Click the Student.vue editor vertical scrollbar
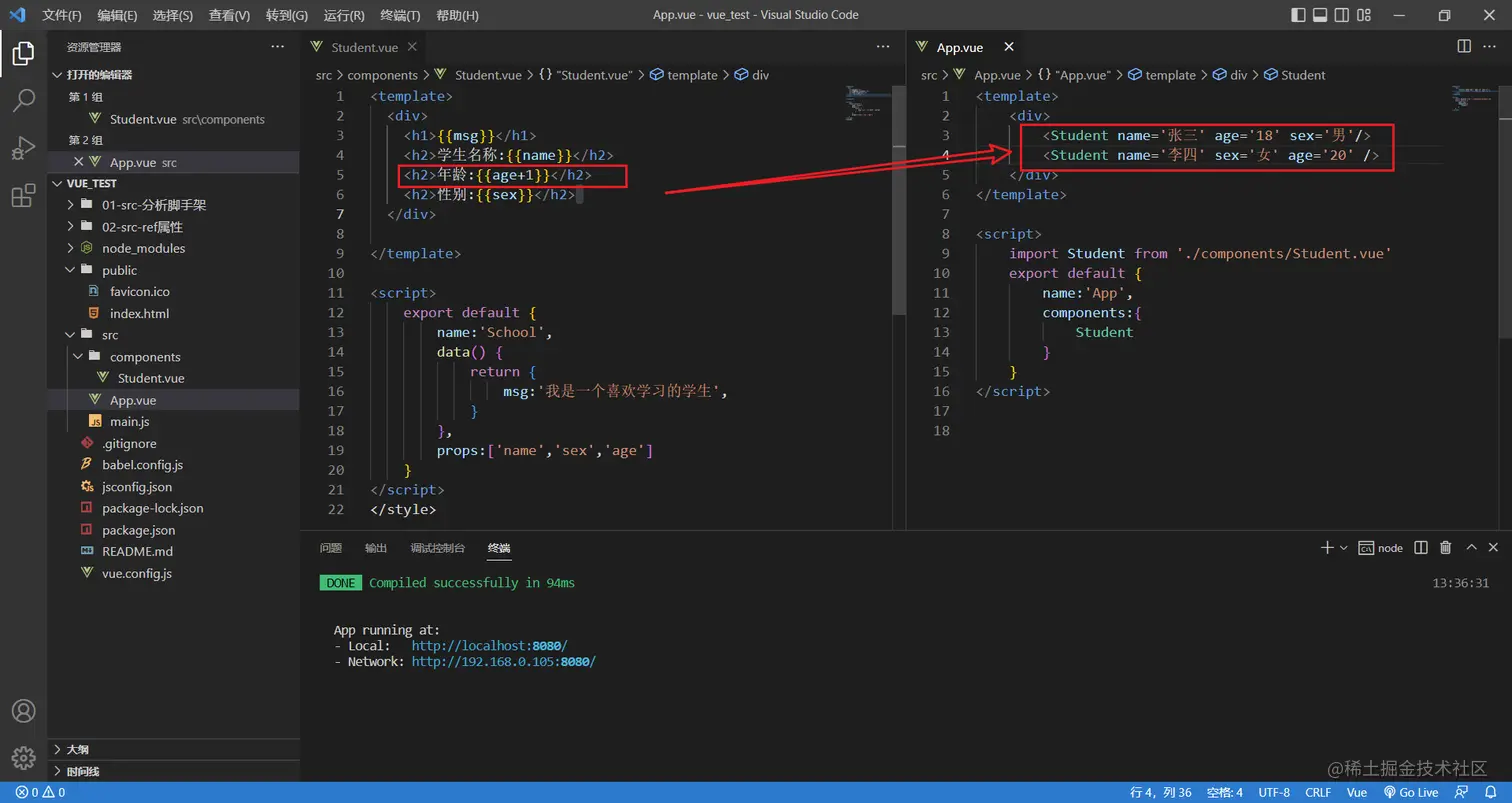Viewport: 1512px width, 803px height. tap(899, 200)
